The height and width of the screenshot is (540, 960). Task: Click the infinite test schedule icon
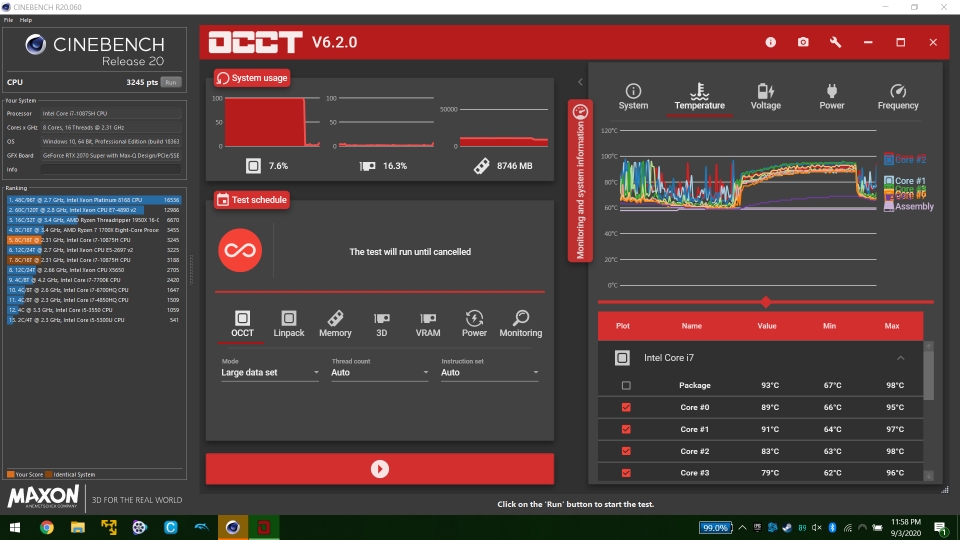240,250
